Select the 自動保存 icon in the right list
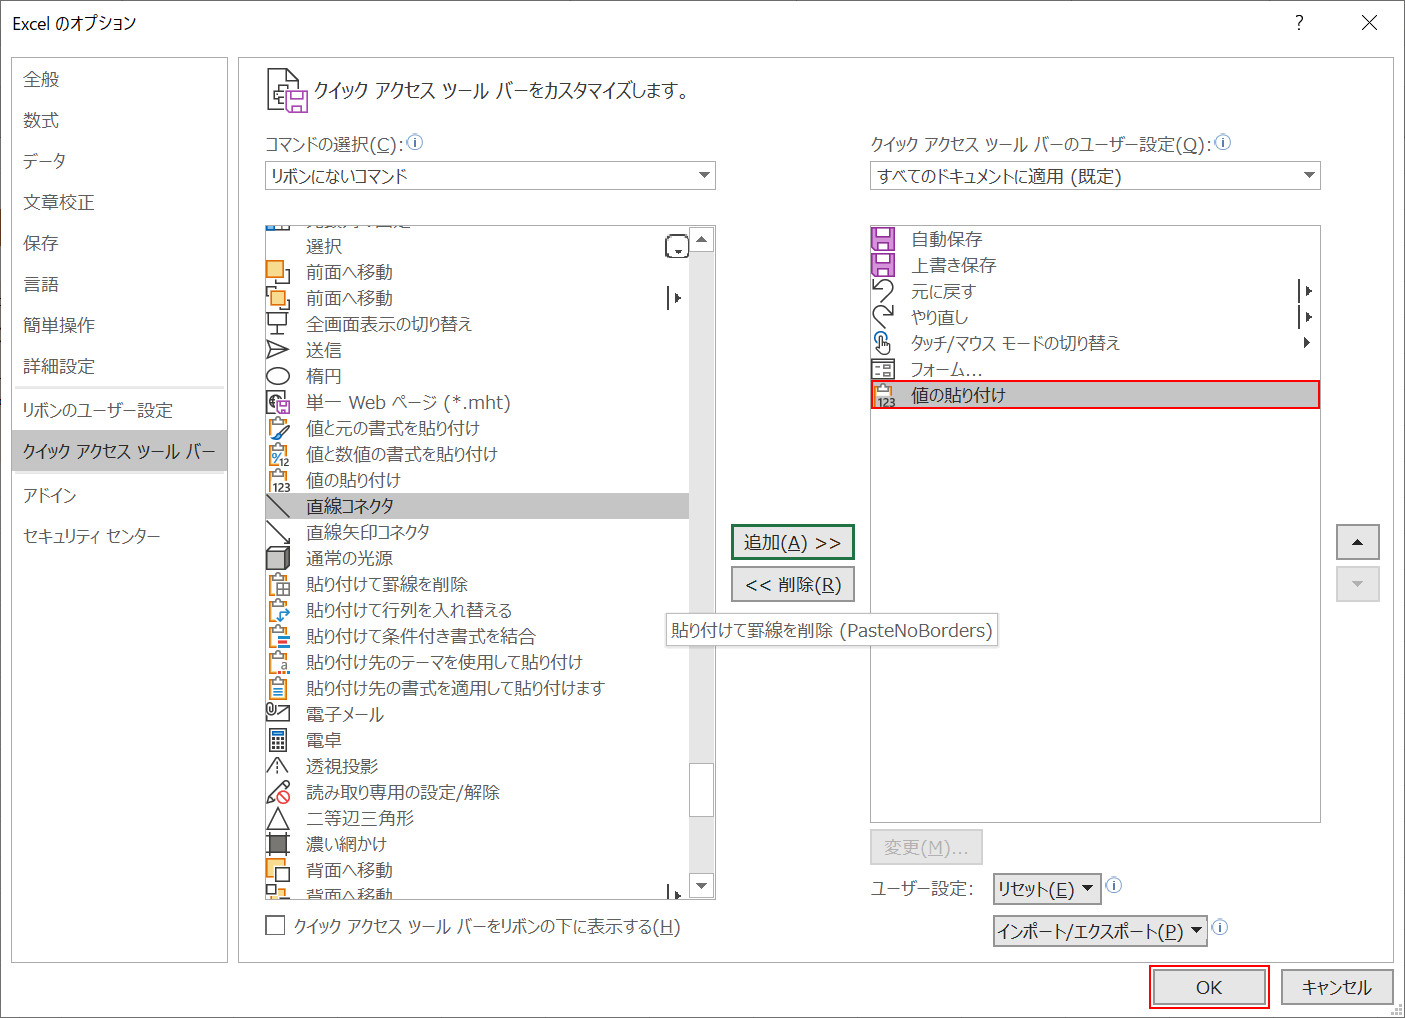Screen dimensions: 1405x1018 (x=883, y=238)
